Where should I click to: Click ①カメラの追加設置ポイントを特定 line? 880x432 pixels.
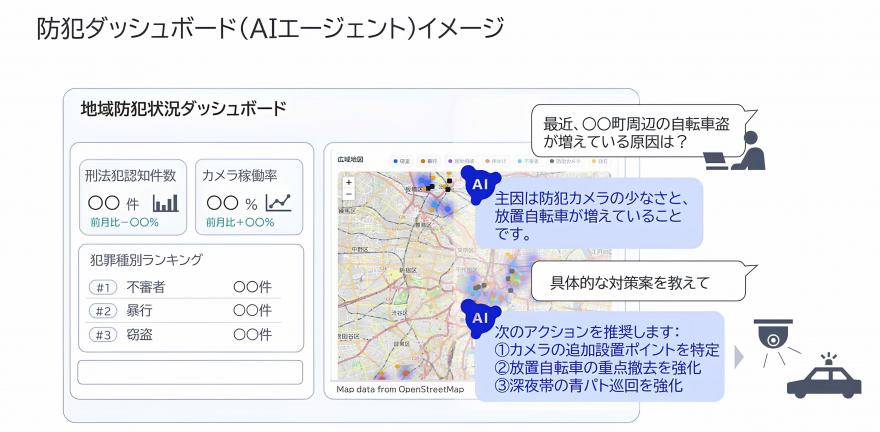pyautogui.click(x=607, y=350)
